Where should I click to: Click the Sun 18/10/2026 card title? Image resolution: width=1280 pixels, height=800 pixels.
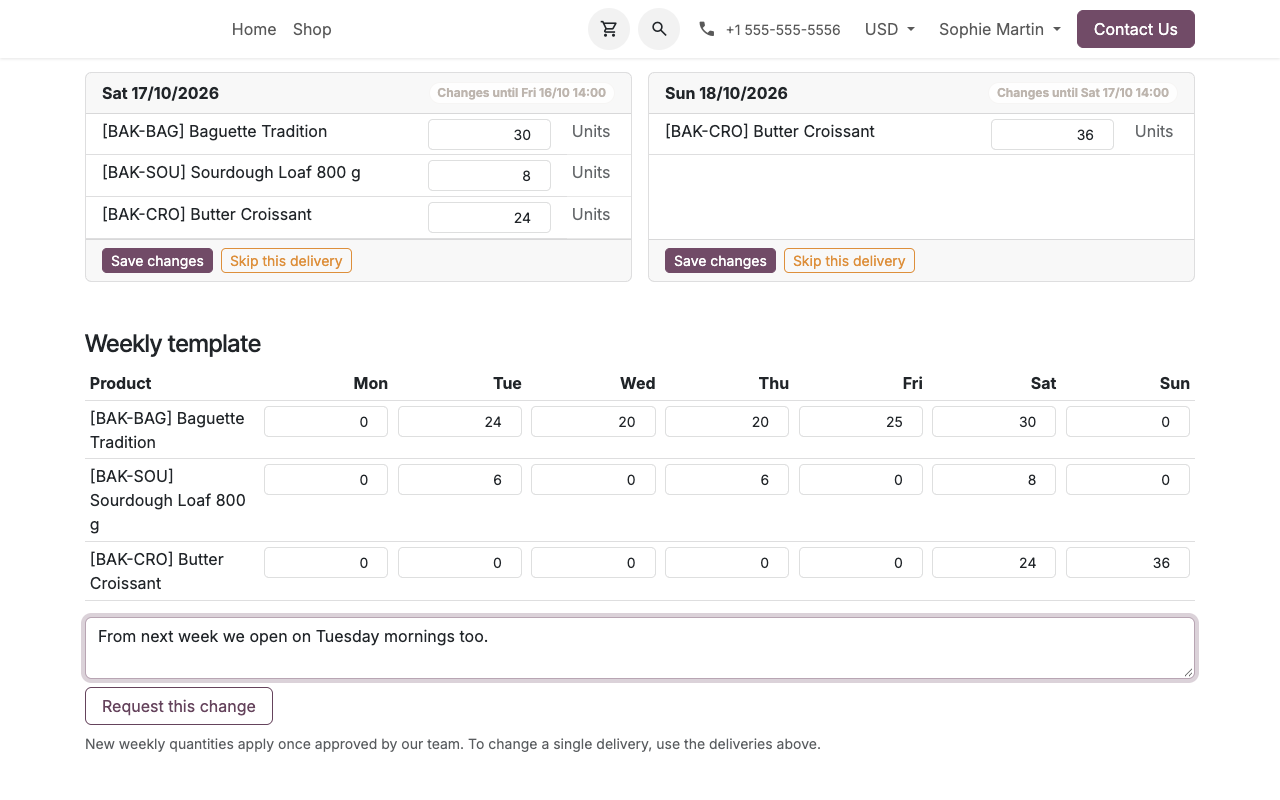point(726,93)
